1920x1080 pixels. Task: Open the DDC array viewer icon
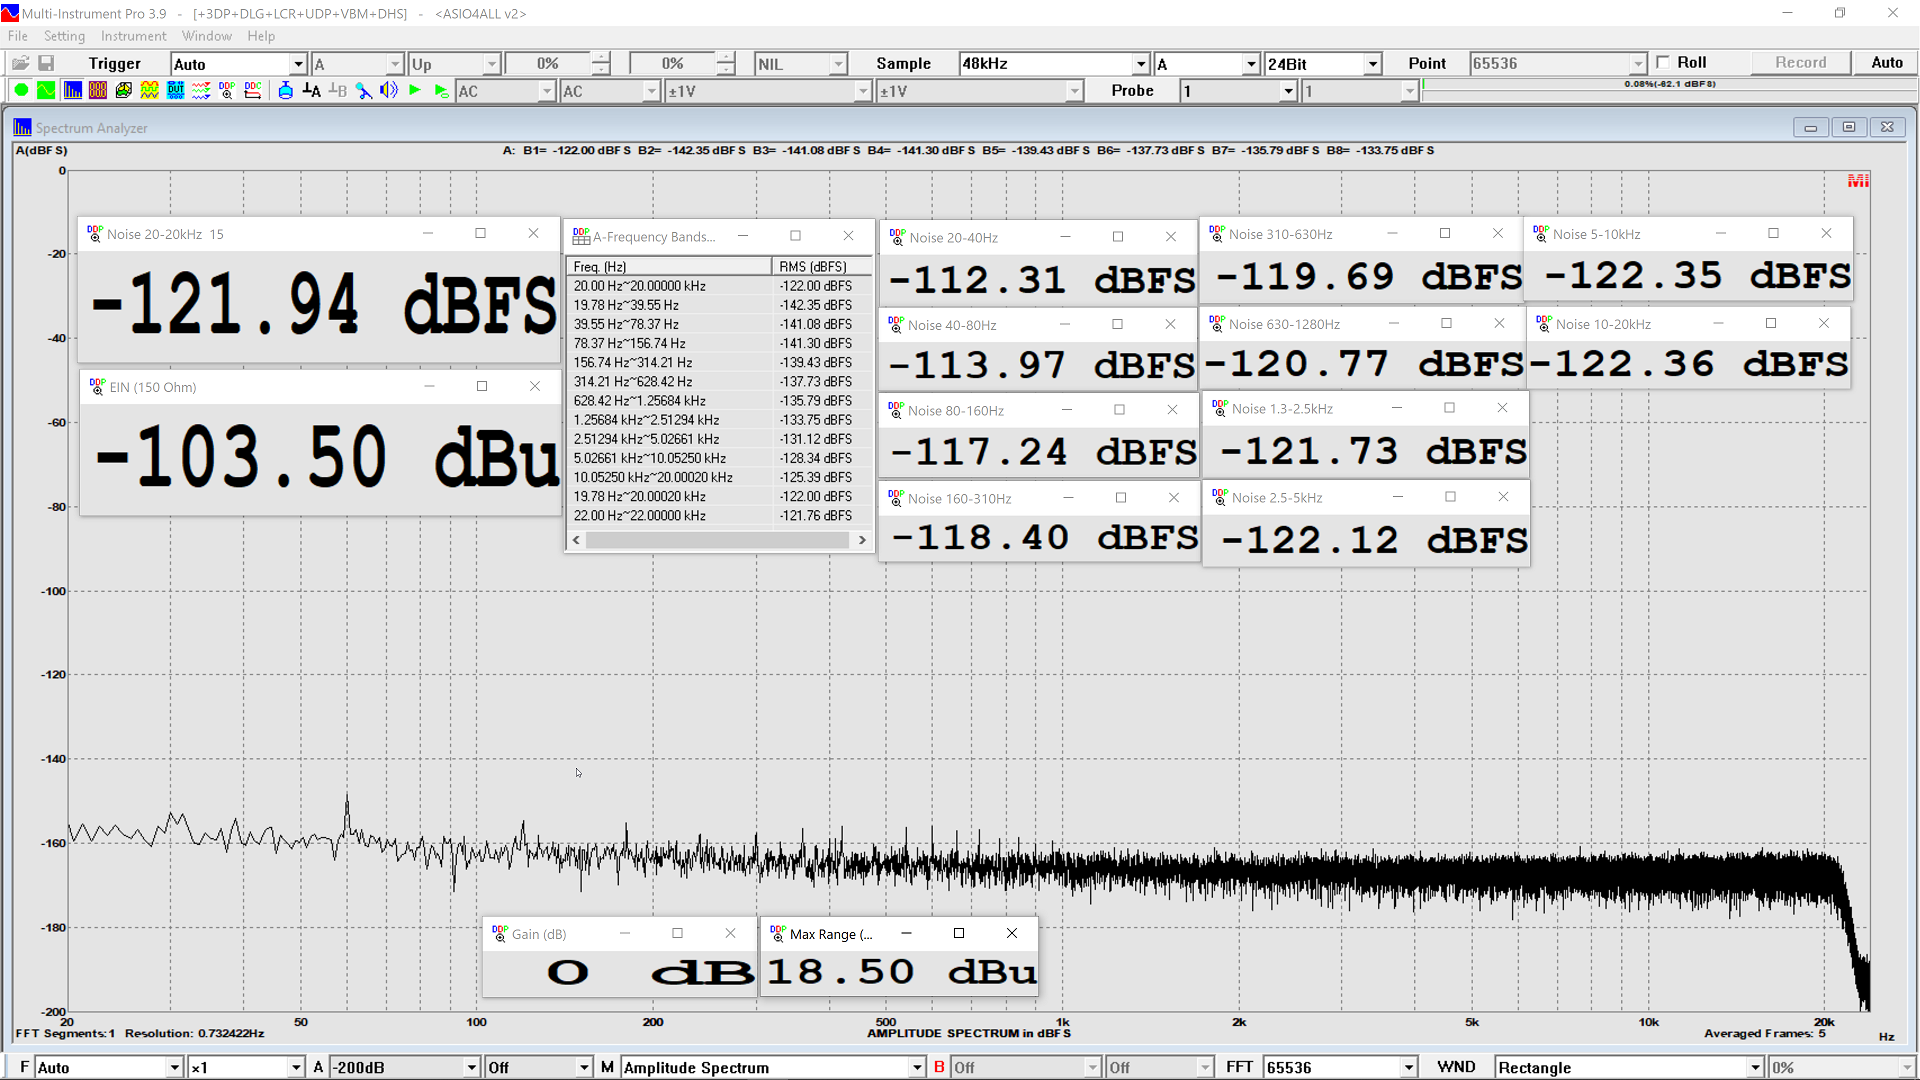pyautogui.click(x=253, y=90)
